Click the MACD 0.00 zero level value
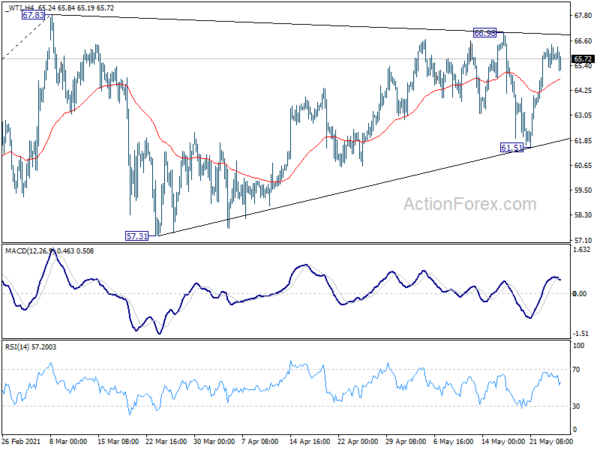The height and width of the screenshot is (450, 600). tap(579, 293)
